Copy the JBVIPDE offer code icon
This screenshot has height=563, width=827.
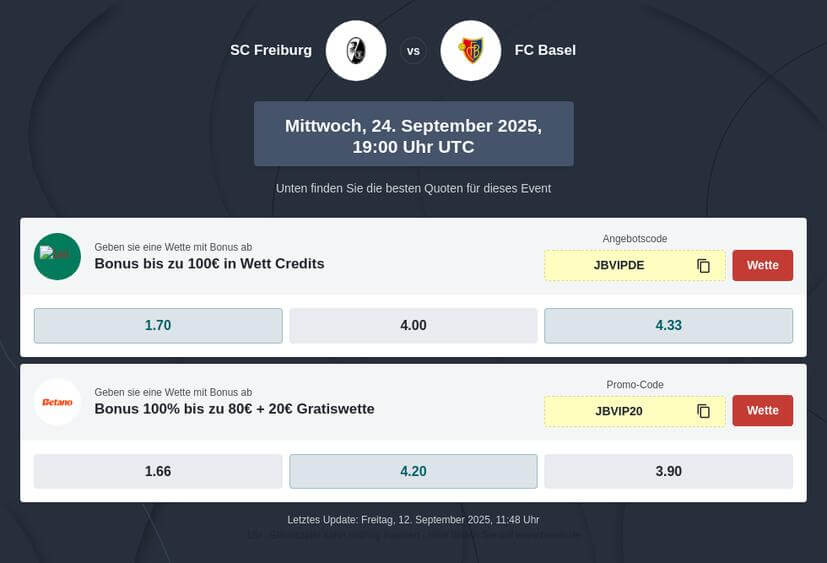(704, 265)
